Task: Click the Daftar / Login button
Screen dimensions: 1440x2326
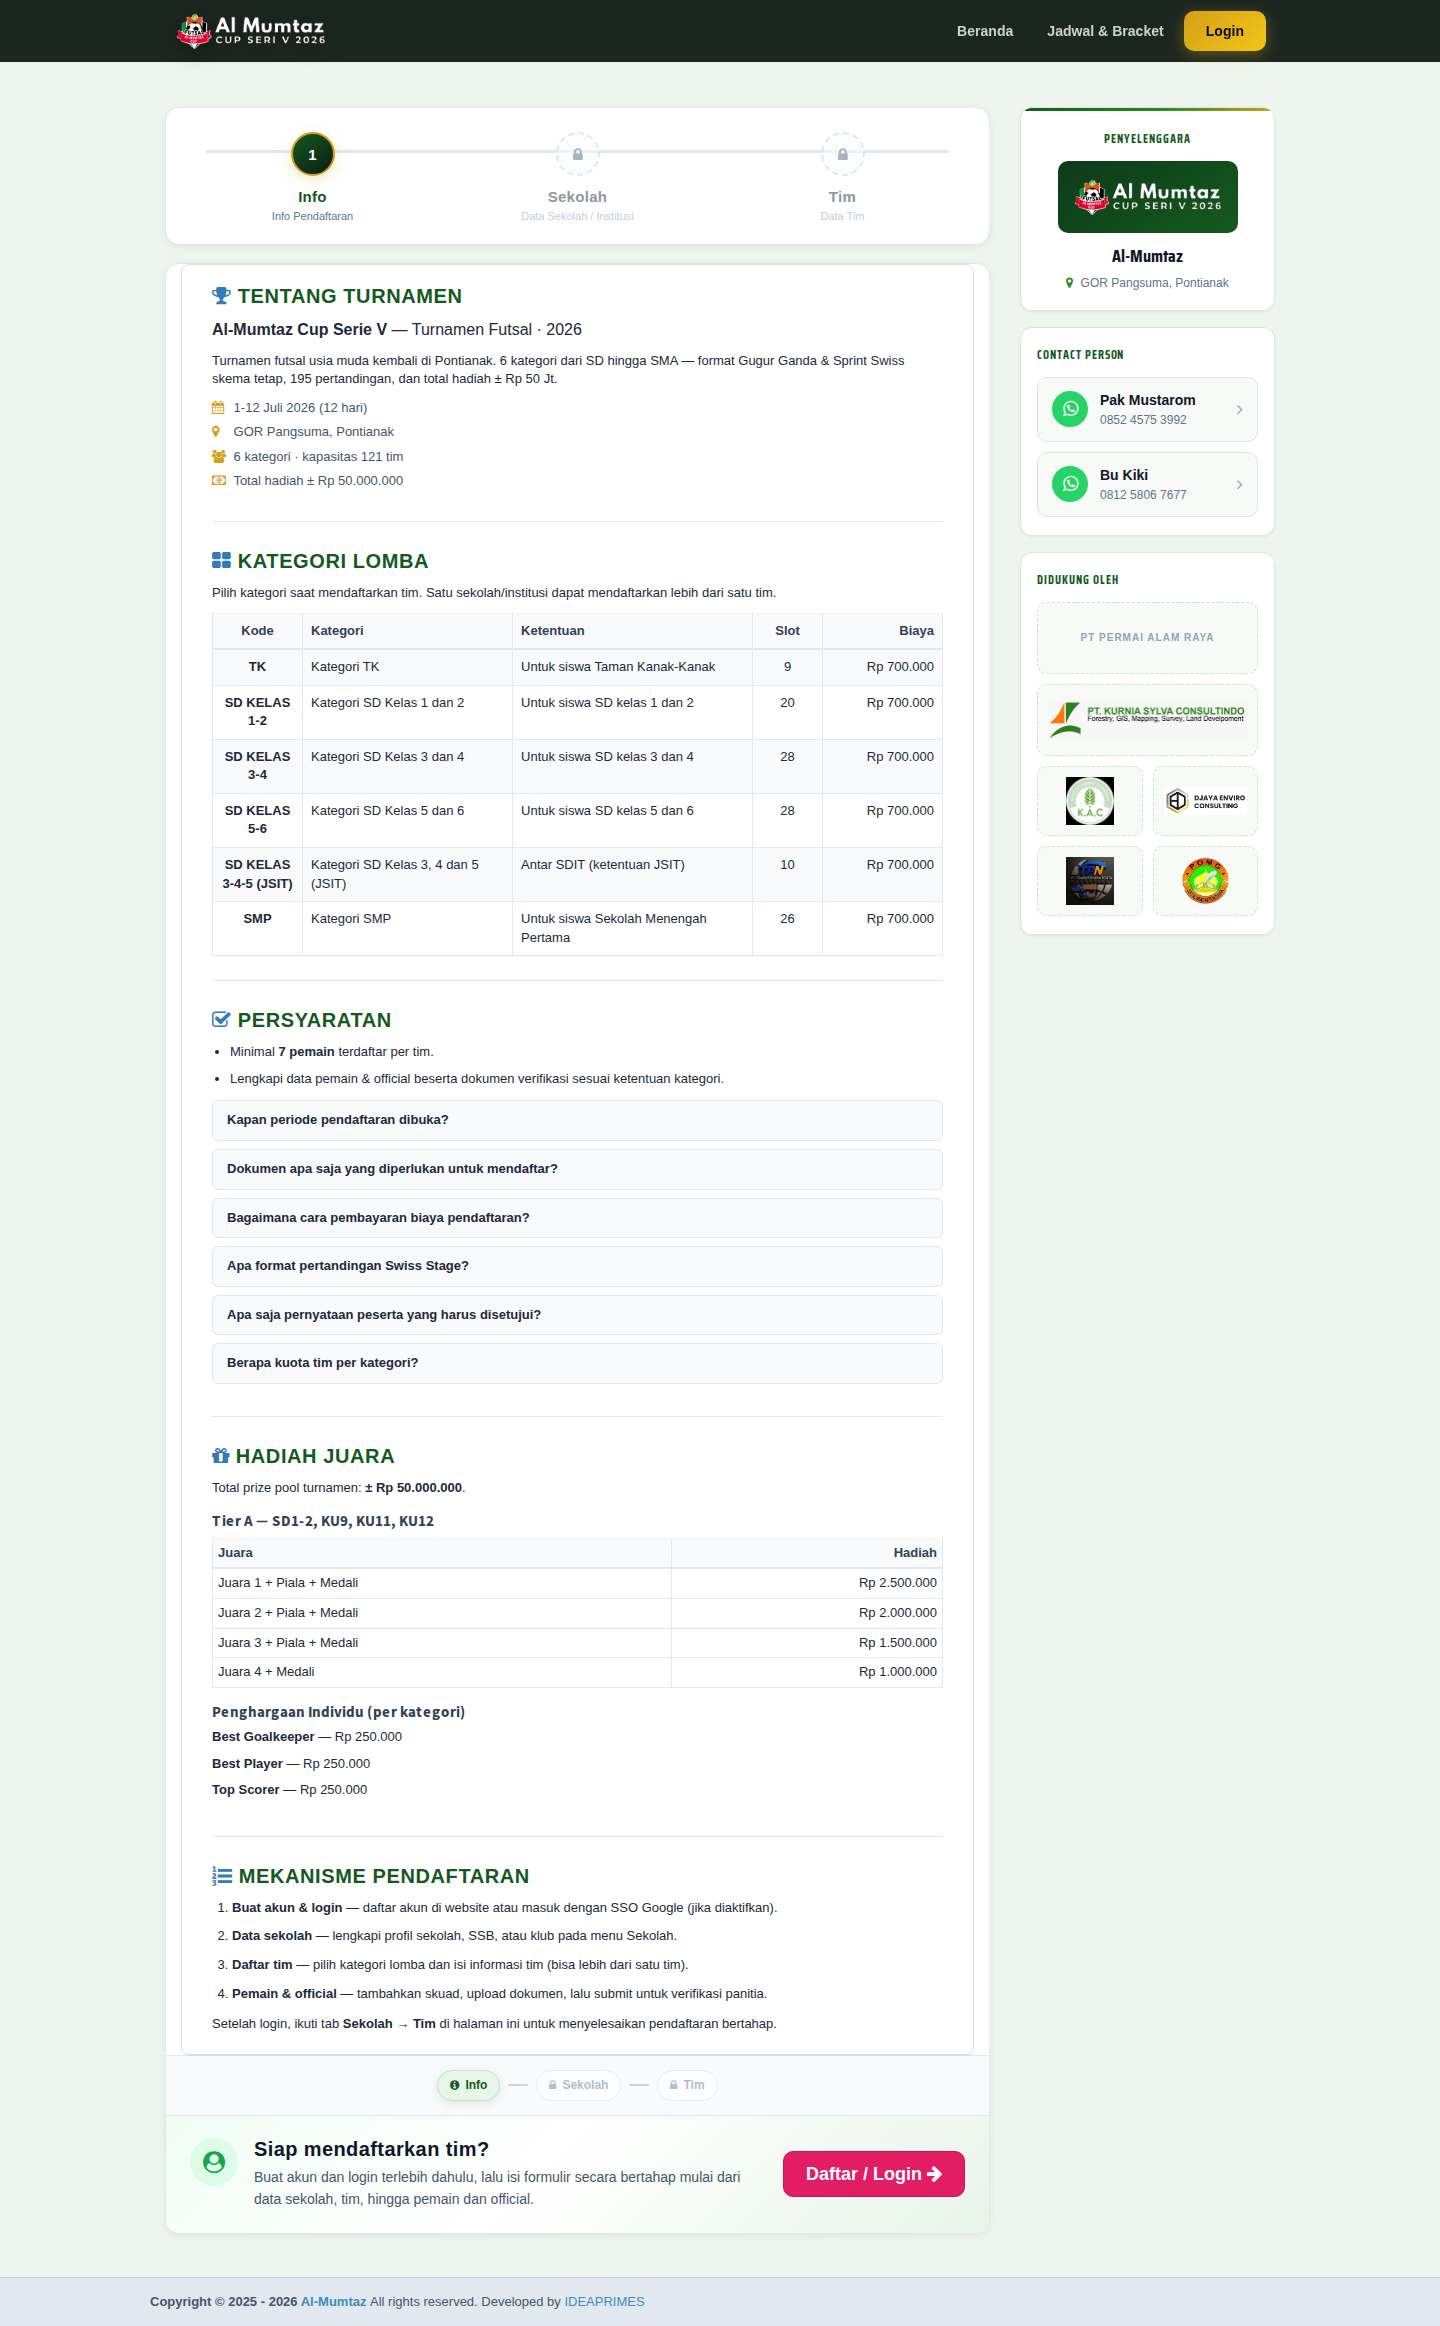Action: (x=873, y=2174)
